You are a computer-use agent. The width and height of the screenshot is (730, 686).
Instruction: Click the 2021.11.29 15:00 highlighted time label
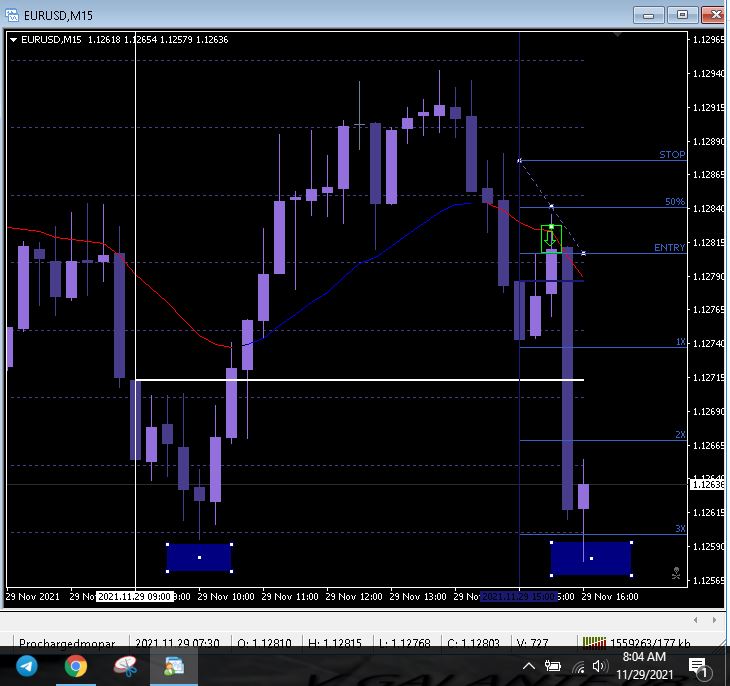pos(519,597)
